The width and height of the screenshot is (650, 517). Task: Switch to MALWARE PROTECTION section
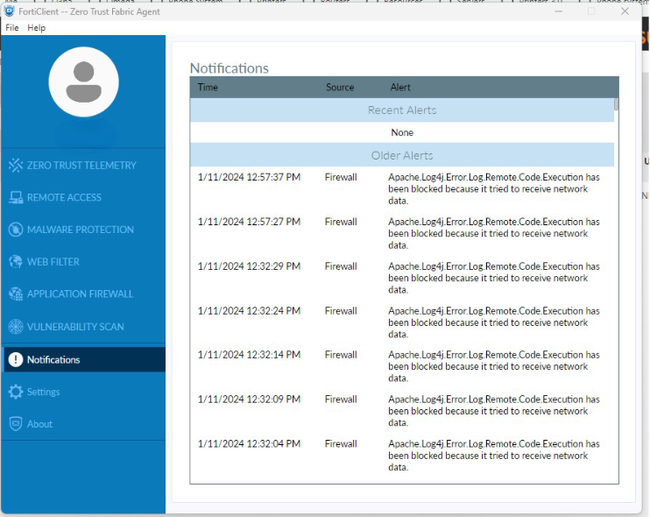coord(80,230)
